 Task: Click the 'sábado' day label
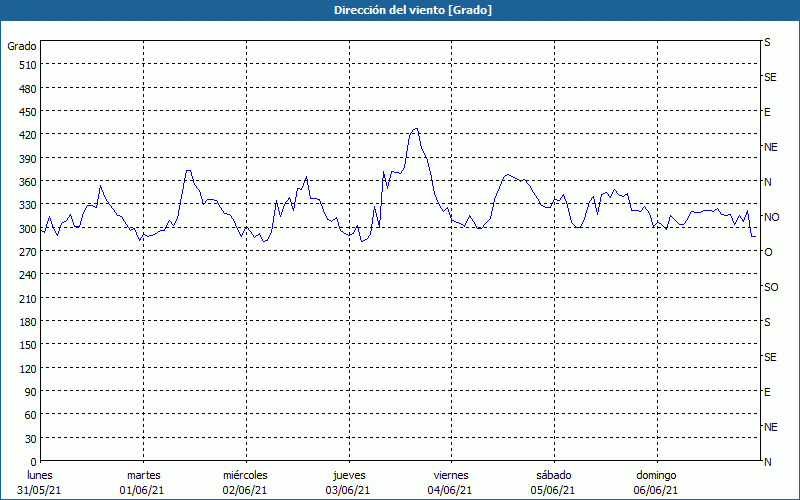(554, 475)
